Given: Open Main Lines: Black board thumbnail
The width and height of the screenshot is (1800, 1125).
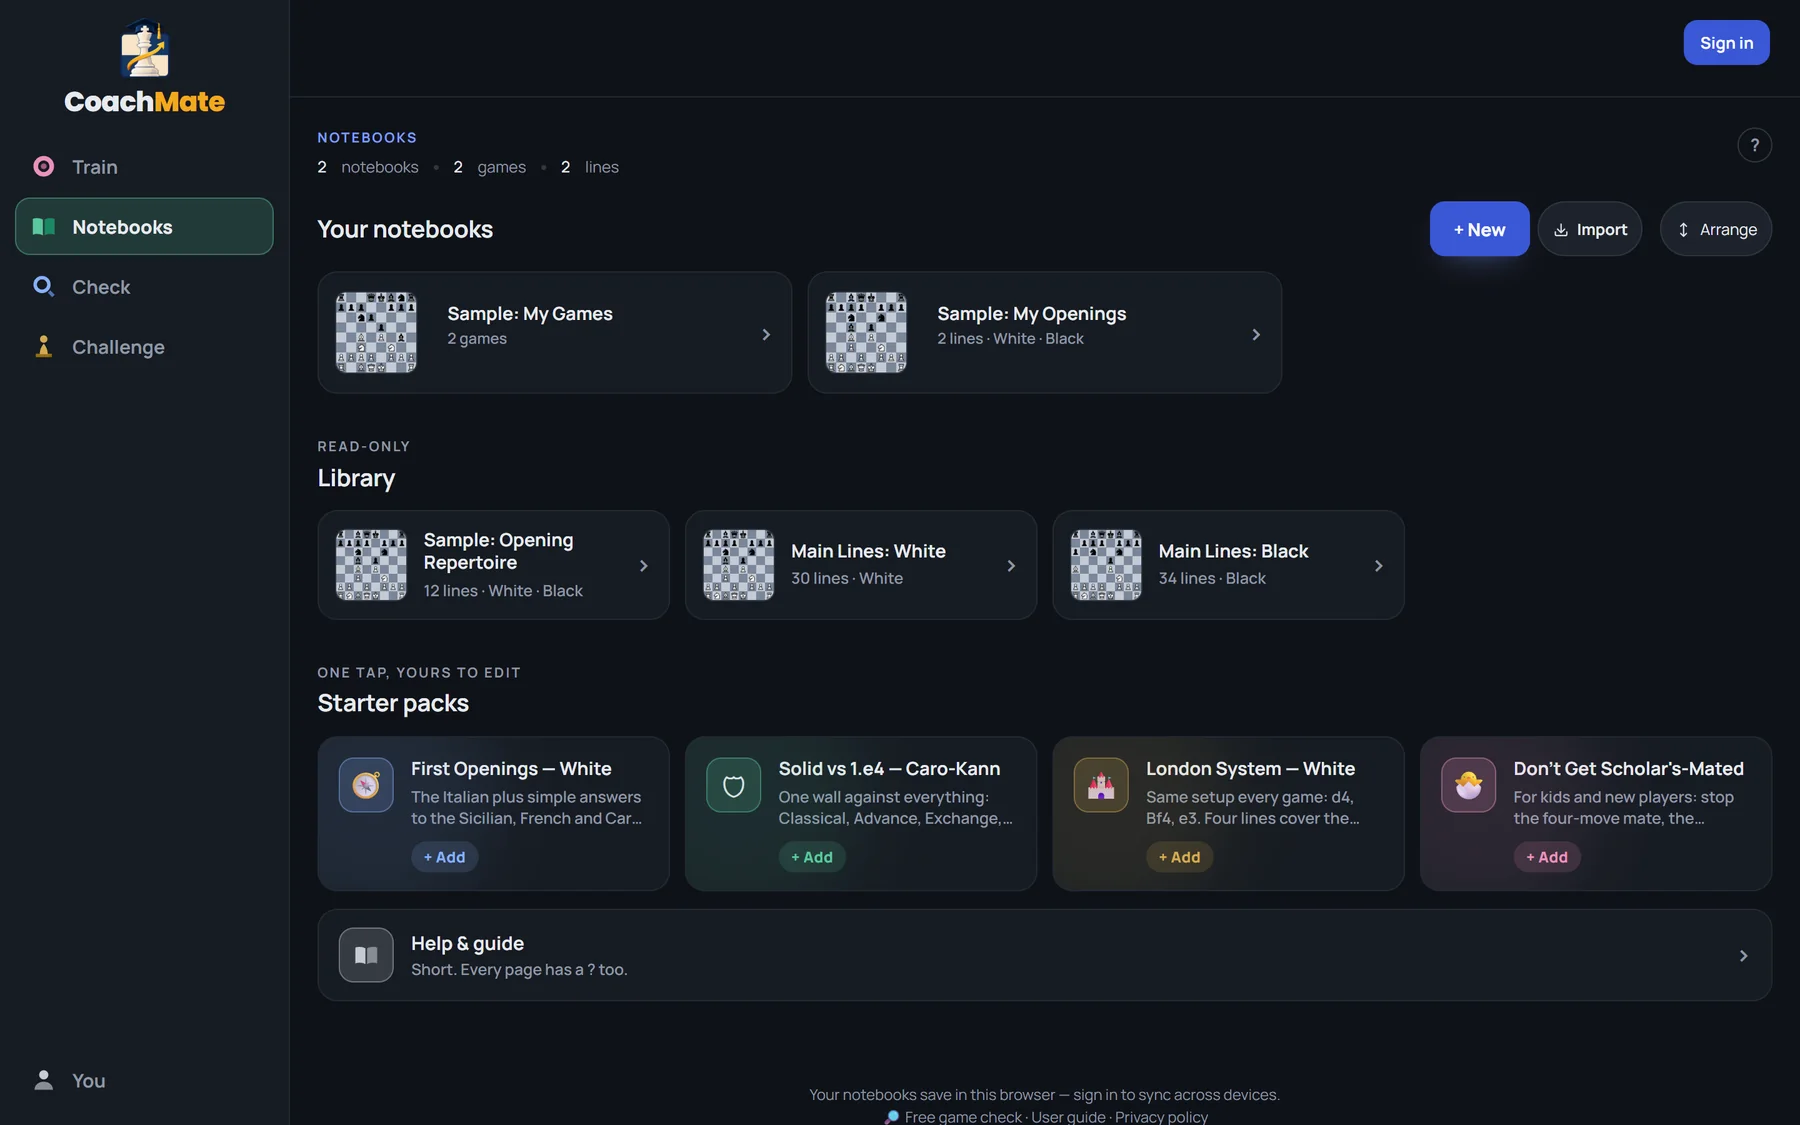Looking at the screenshot, I should click(x=1106, y=565).
